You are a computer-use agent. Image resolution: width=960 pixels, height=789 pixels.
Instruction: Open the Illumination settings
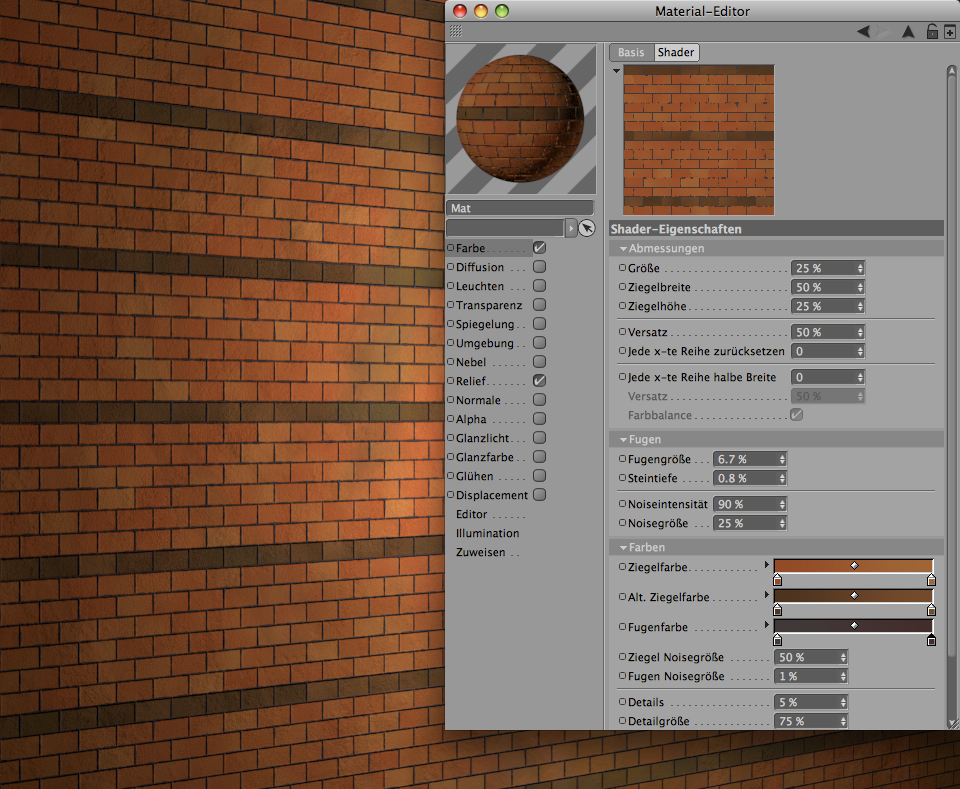(x=487, y=533)
